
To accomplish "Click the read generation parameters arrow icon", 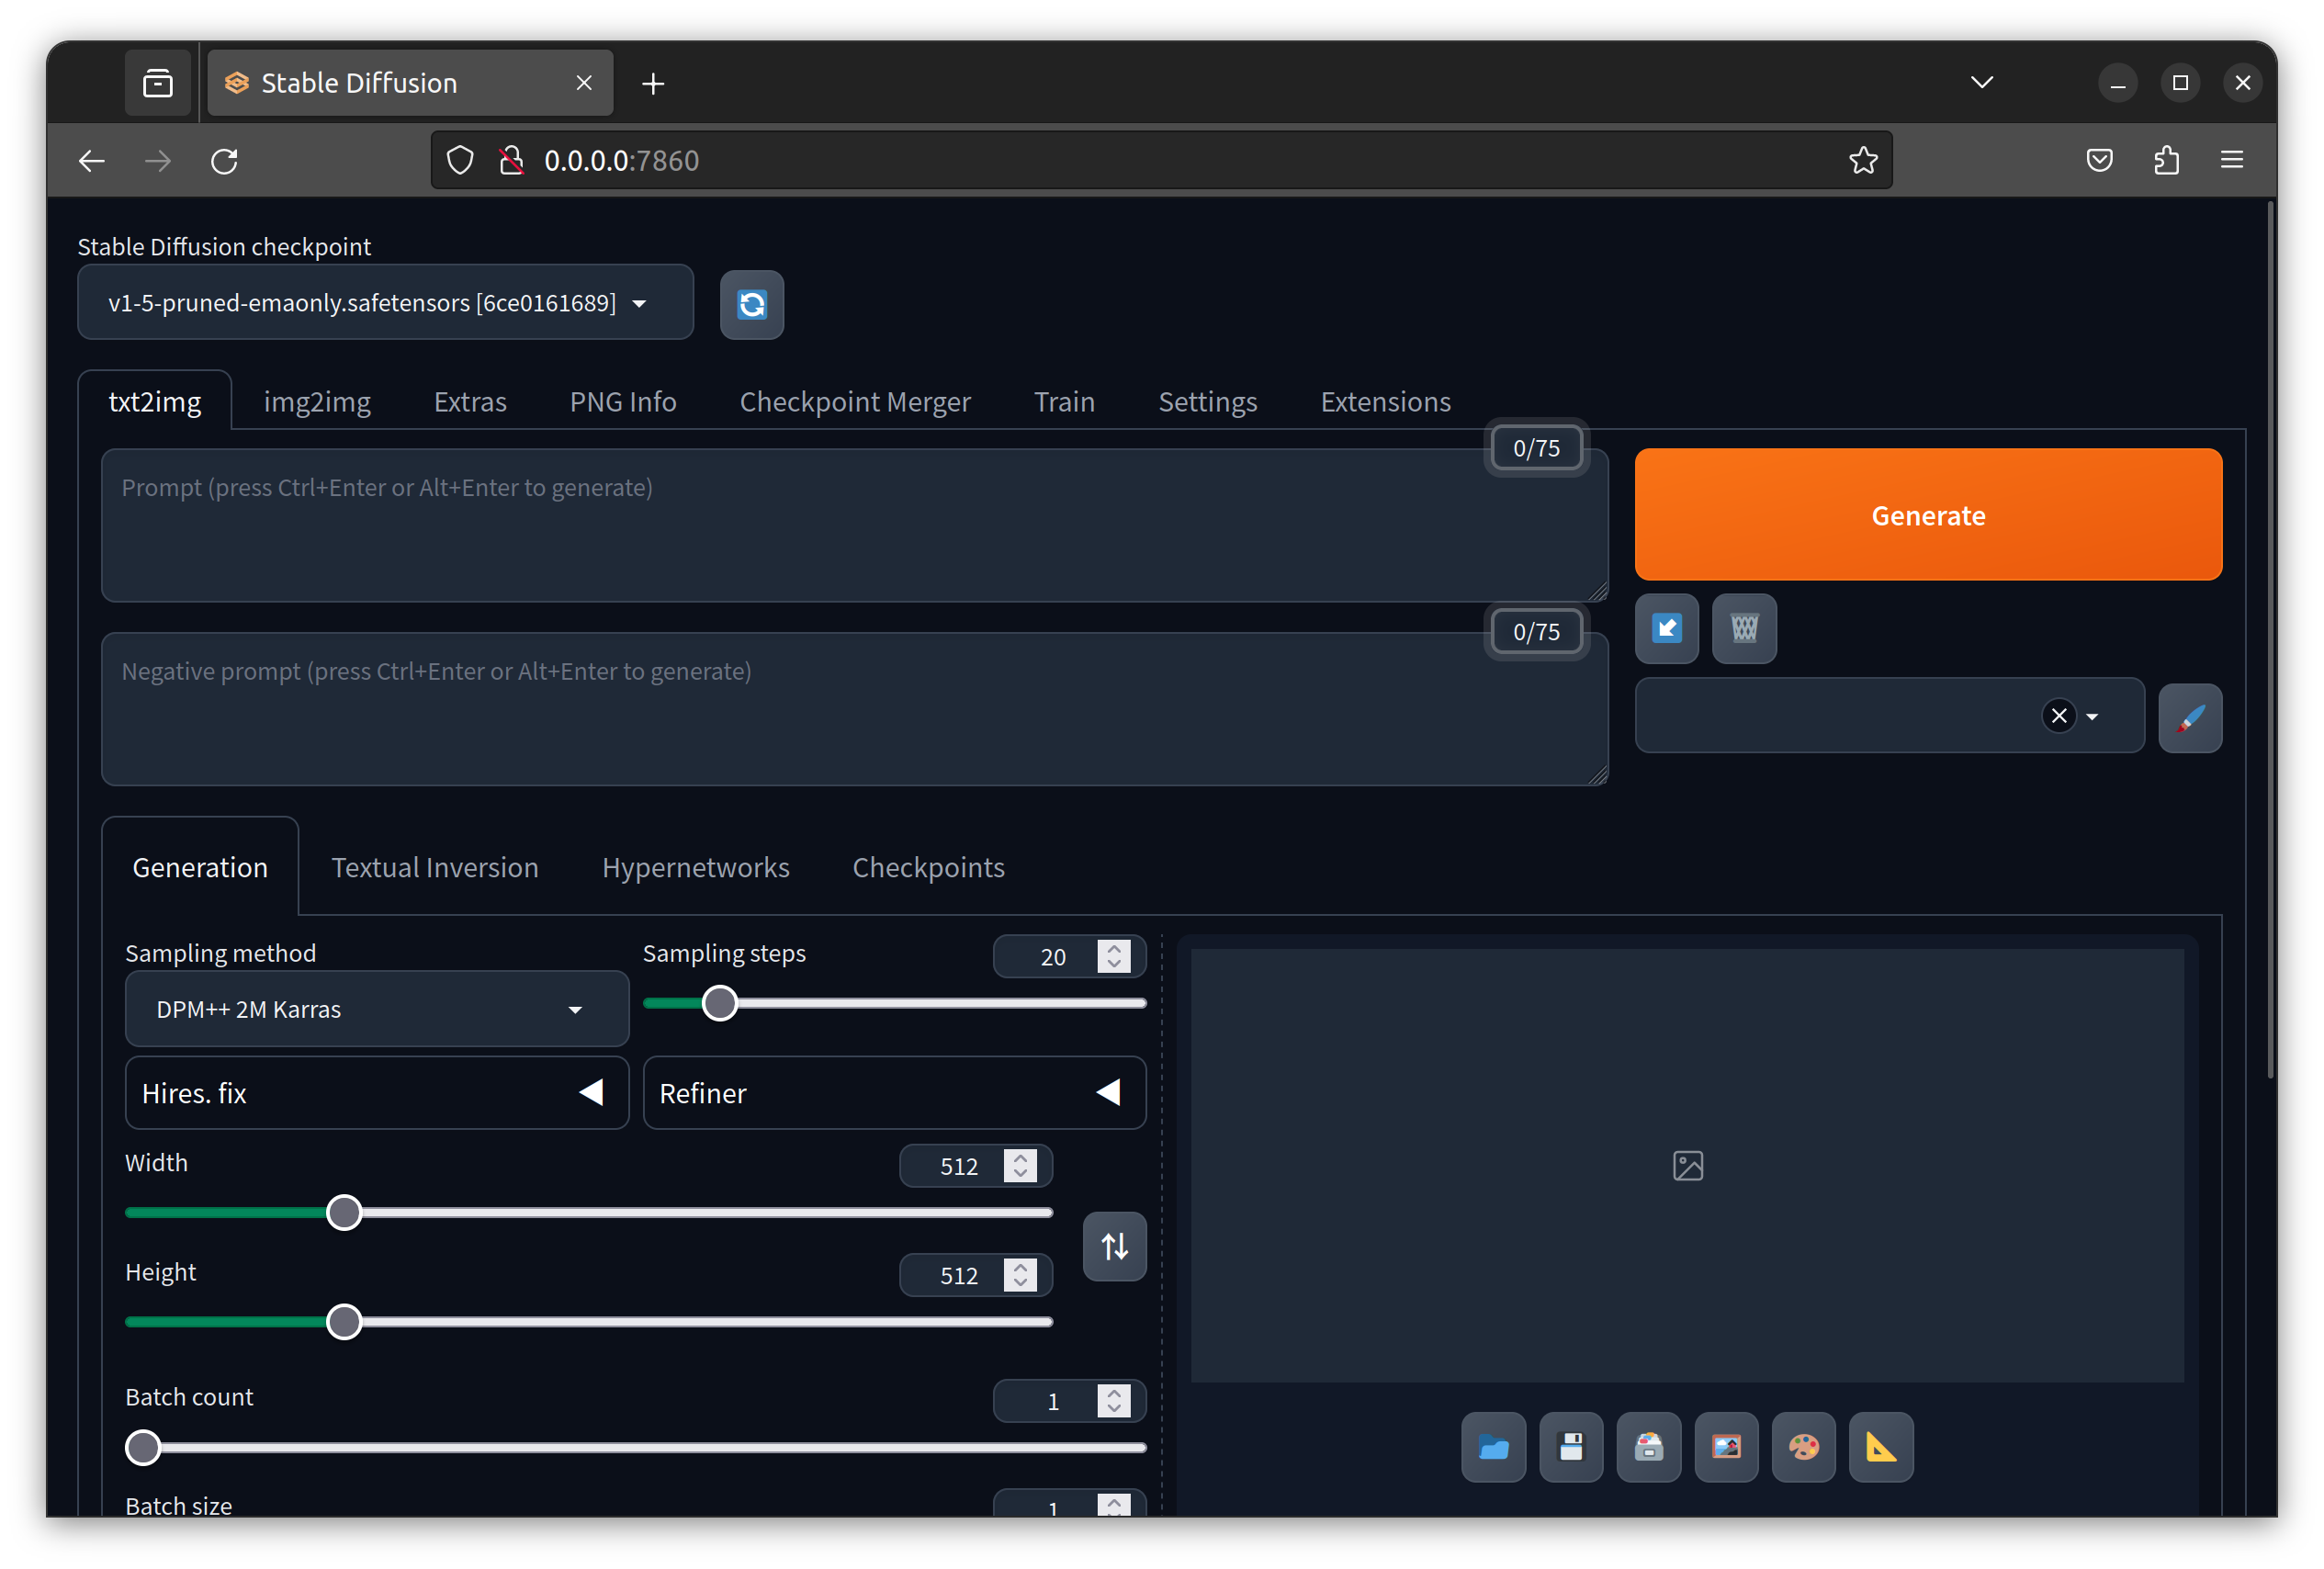I will 1666,628.
